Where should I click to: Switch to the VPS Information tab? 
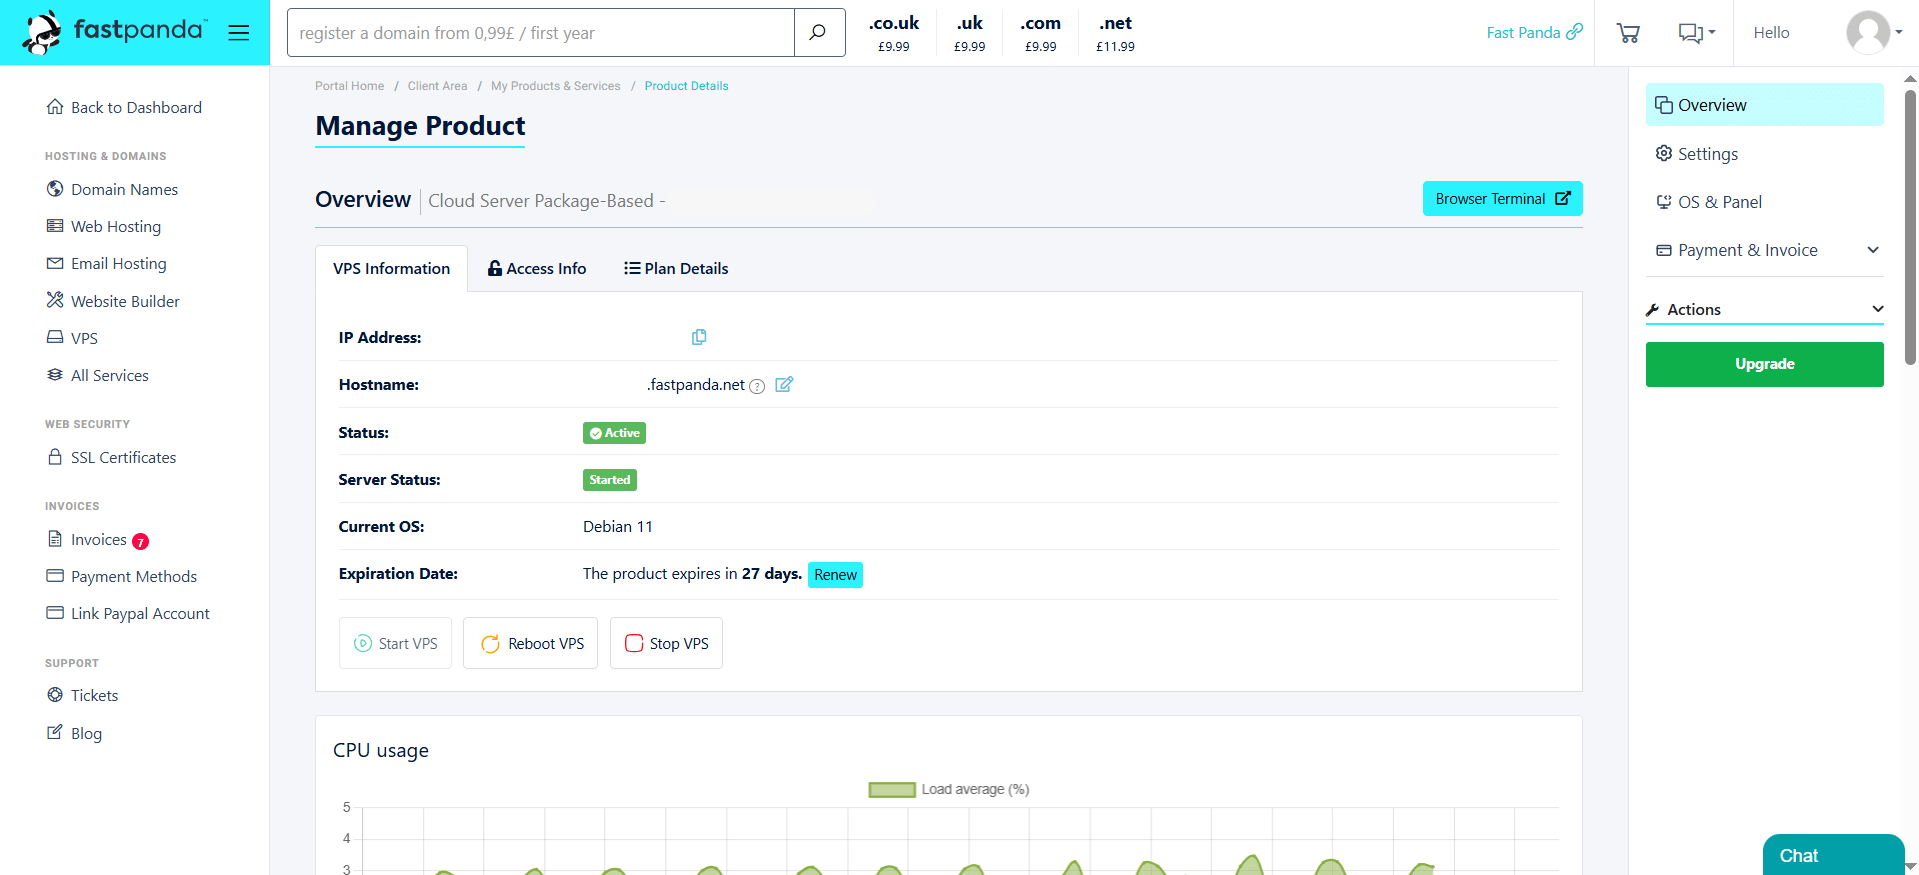(x=391, y=269)
